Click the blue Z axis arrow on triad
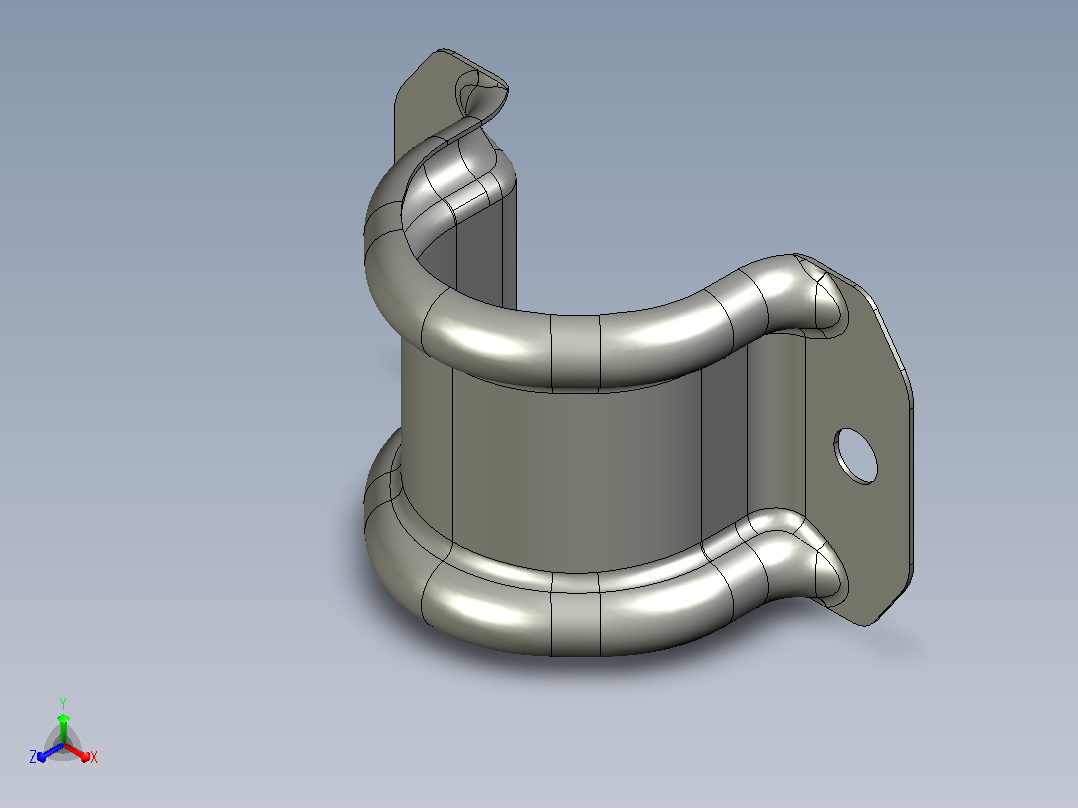The image size is (1078, 808). tap(50, 752)
